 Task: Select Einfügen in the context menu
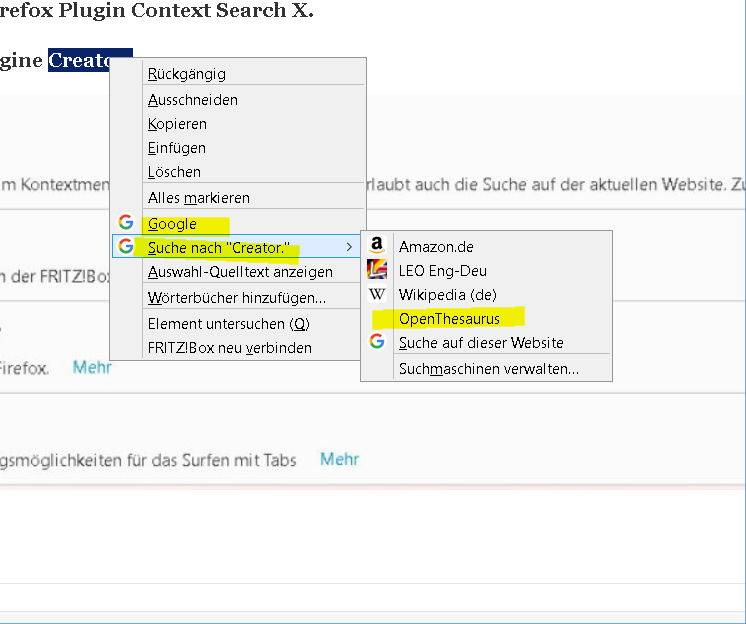click(238, 148)
